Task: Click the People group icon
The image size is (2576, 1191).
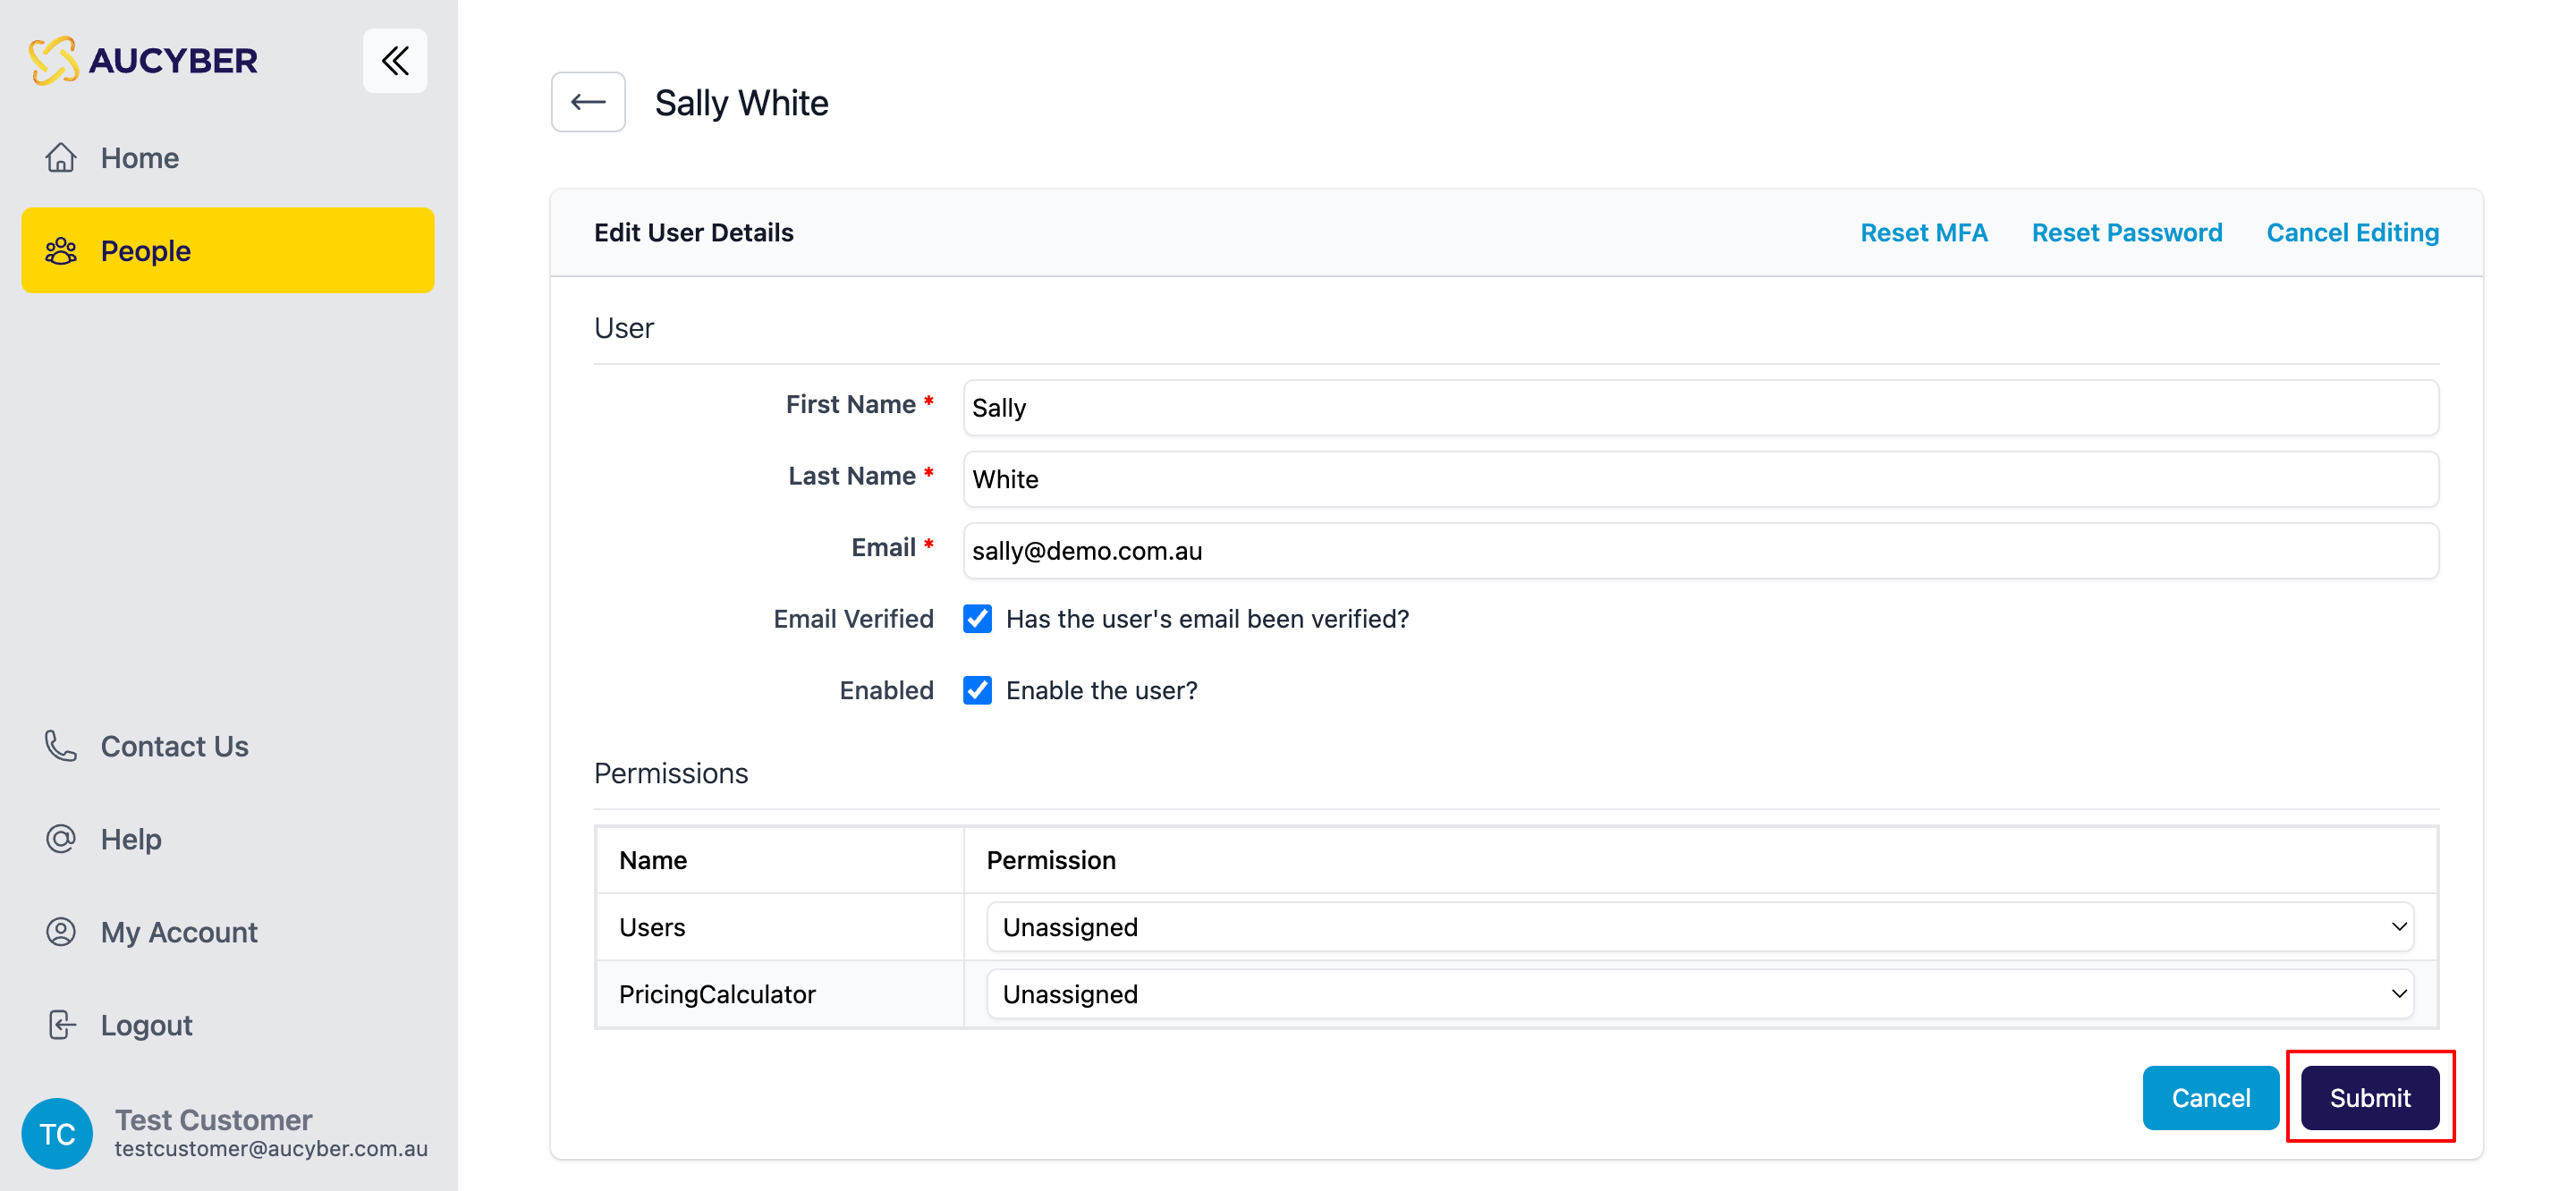Action: click(61, 251)
